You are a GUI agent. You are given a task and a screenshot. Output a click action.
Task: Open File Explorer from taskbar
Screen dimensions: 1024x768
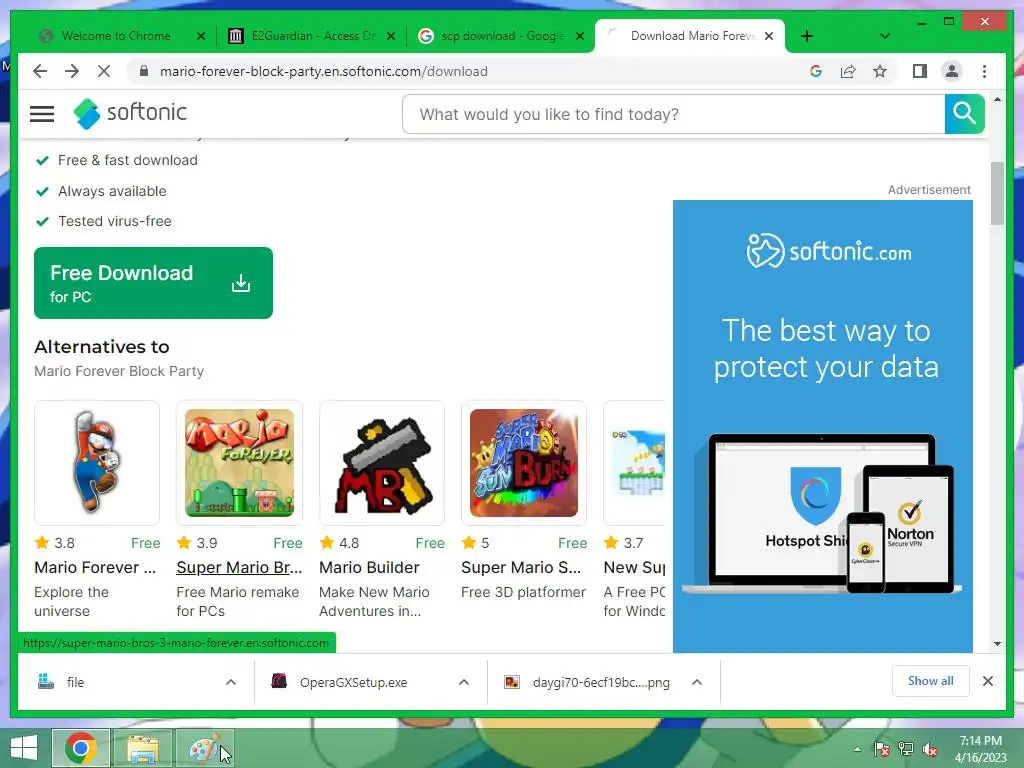[x=143, y=748]
